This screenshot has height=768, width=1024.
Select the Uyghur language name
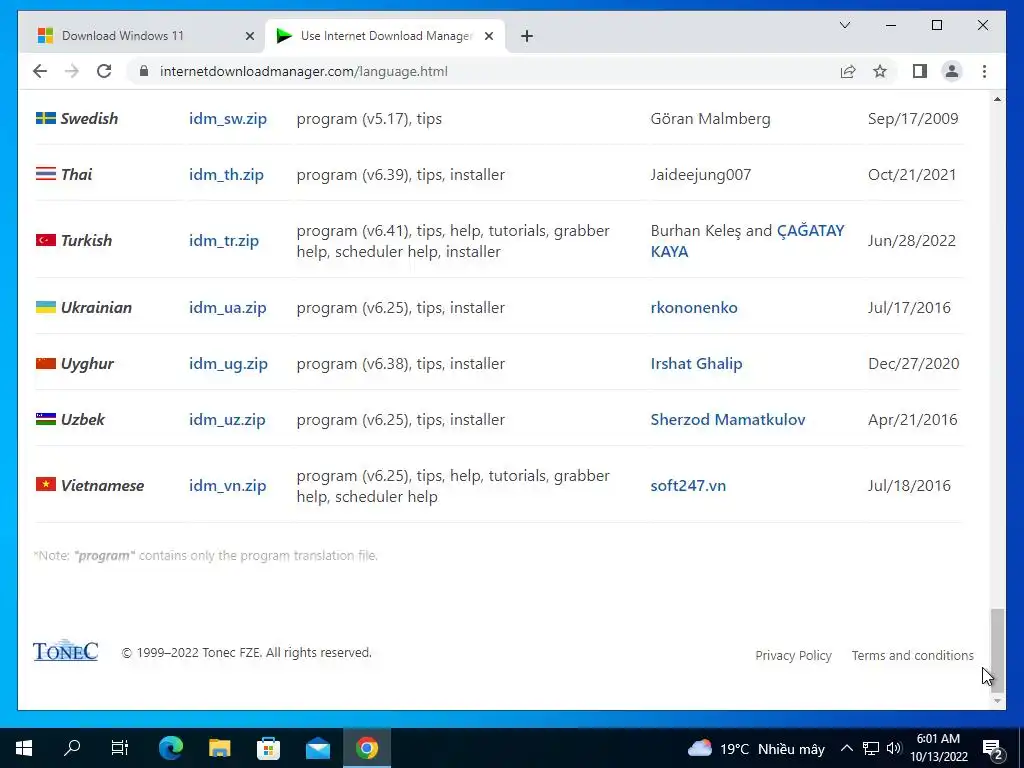click(87, 364)
